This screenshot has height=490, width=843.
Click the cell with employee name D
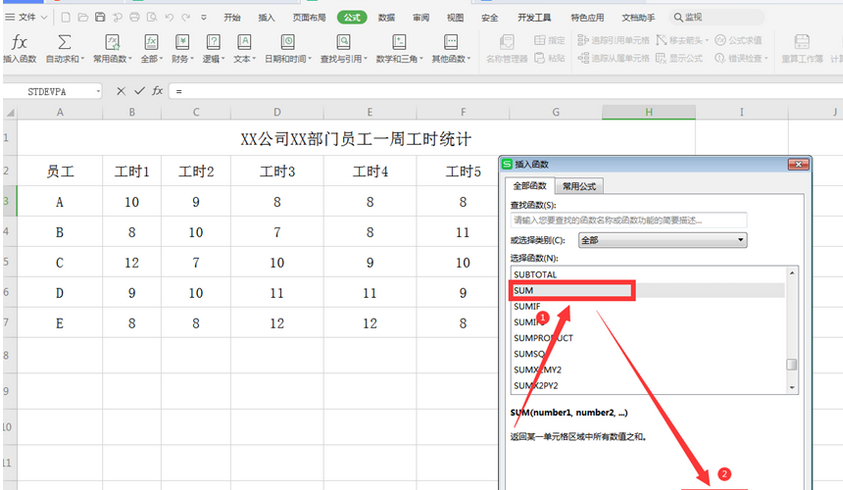[x=60, y=293]
